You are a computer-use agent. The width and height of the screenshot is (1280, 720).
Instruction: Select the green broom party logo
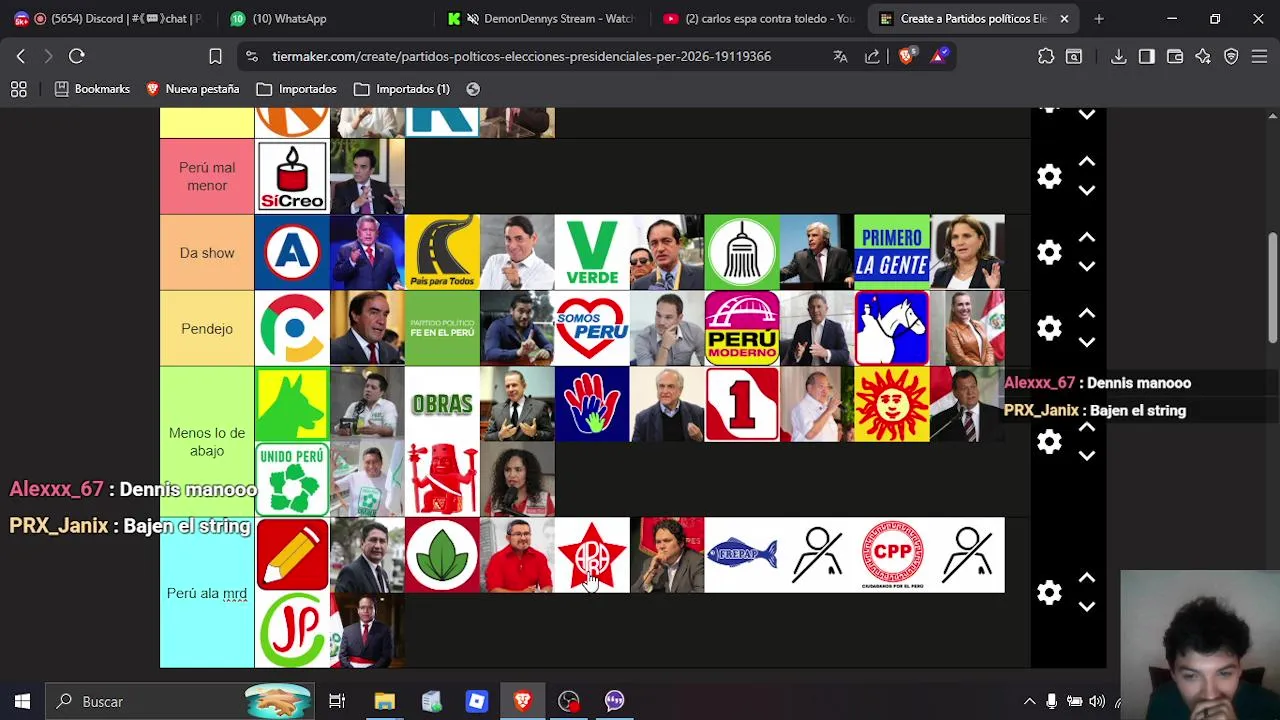(742, 253)
